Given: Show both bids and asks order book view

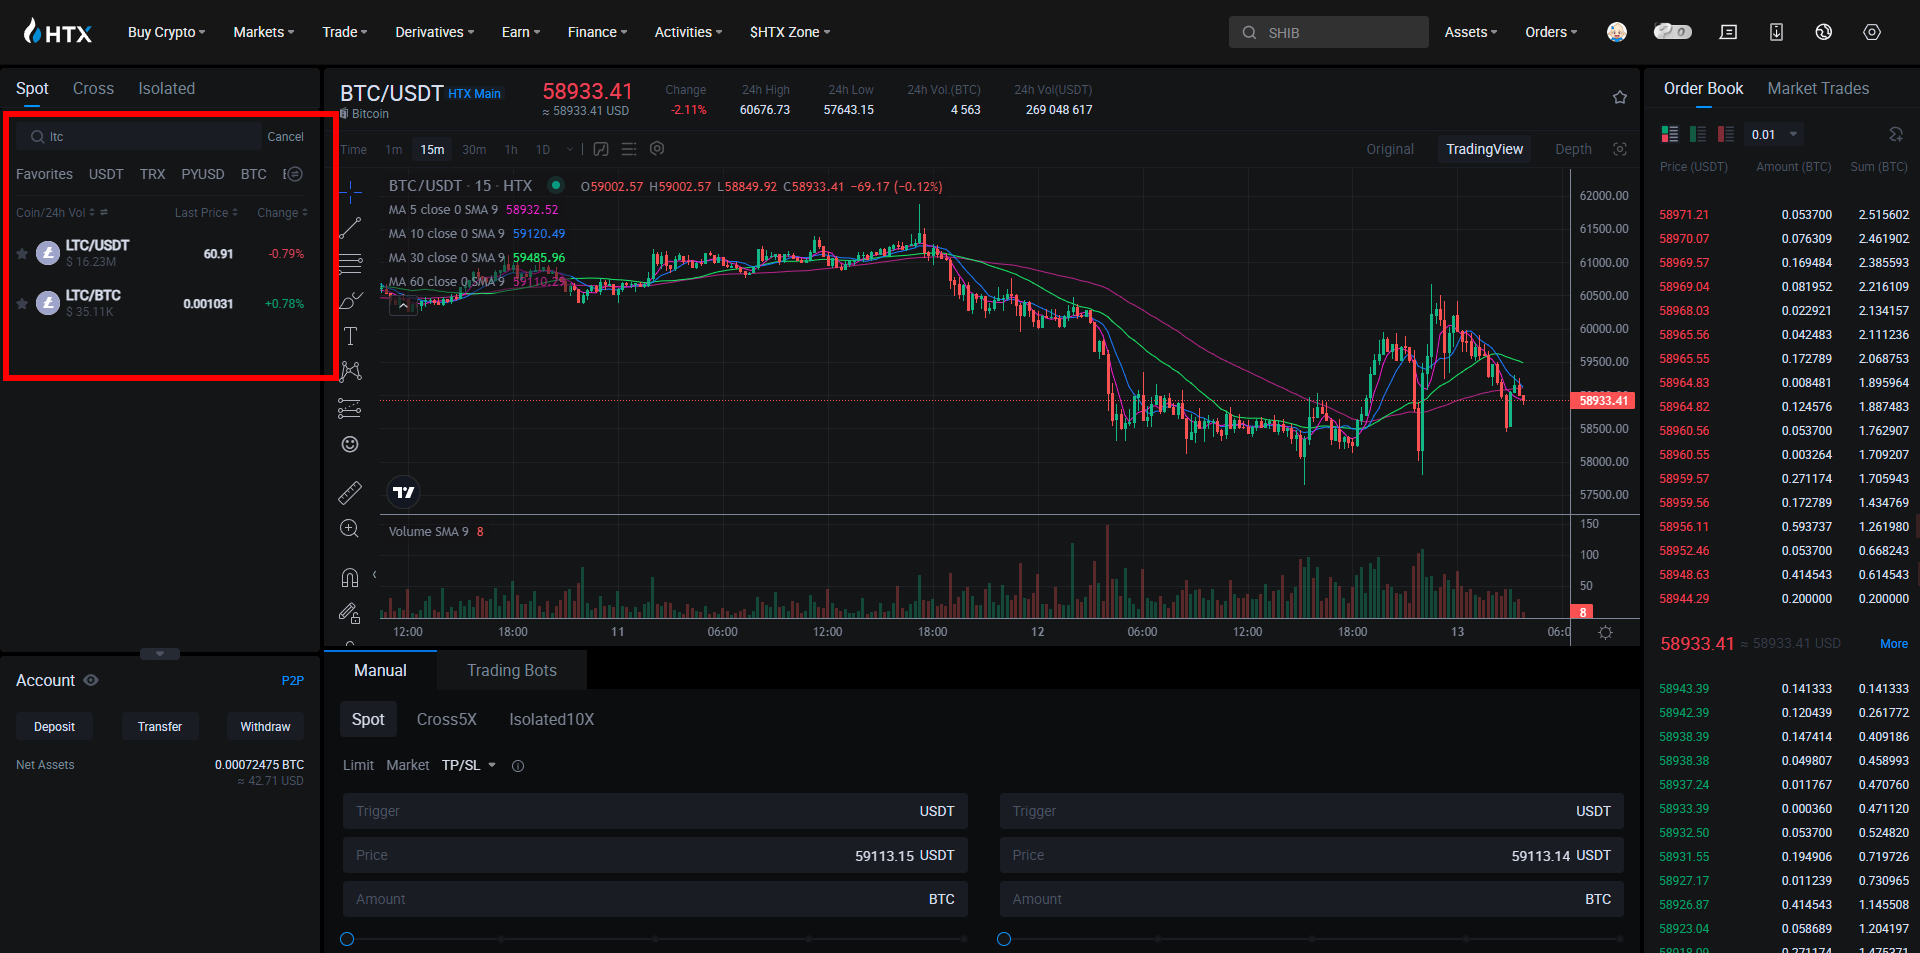Looking at the screenshot, I should pos(1670,134).
